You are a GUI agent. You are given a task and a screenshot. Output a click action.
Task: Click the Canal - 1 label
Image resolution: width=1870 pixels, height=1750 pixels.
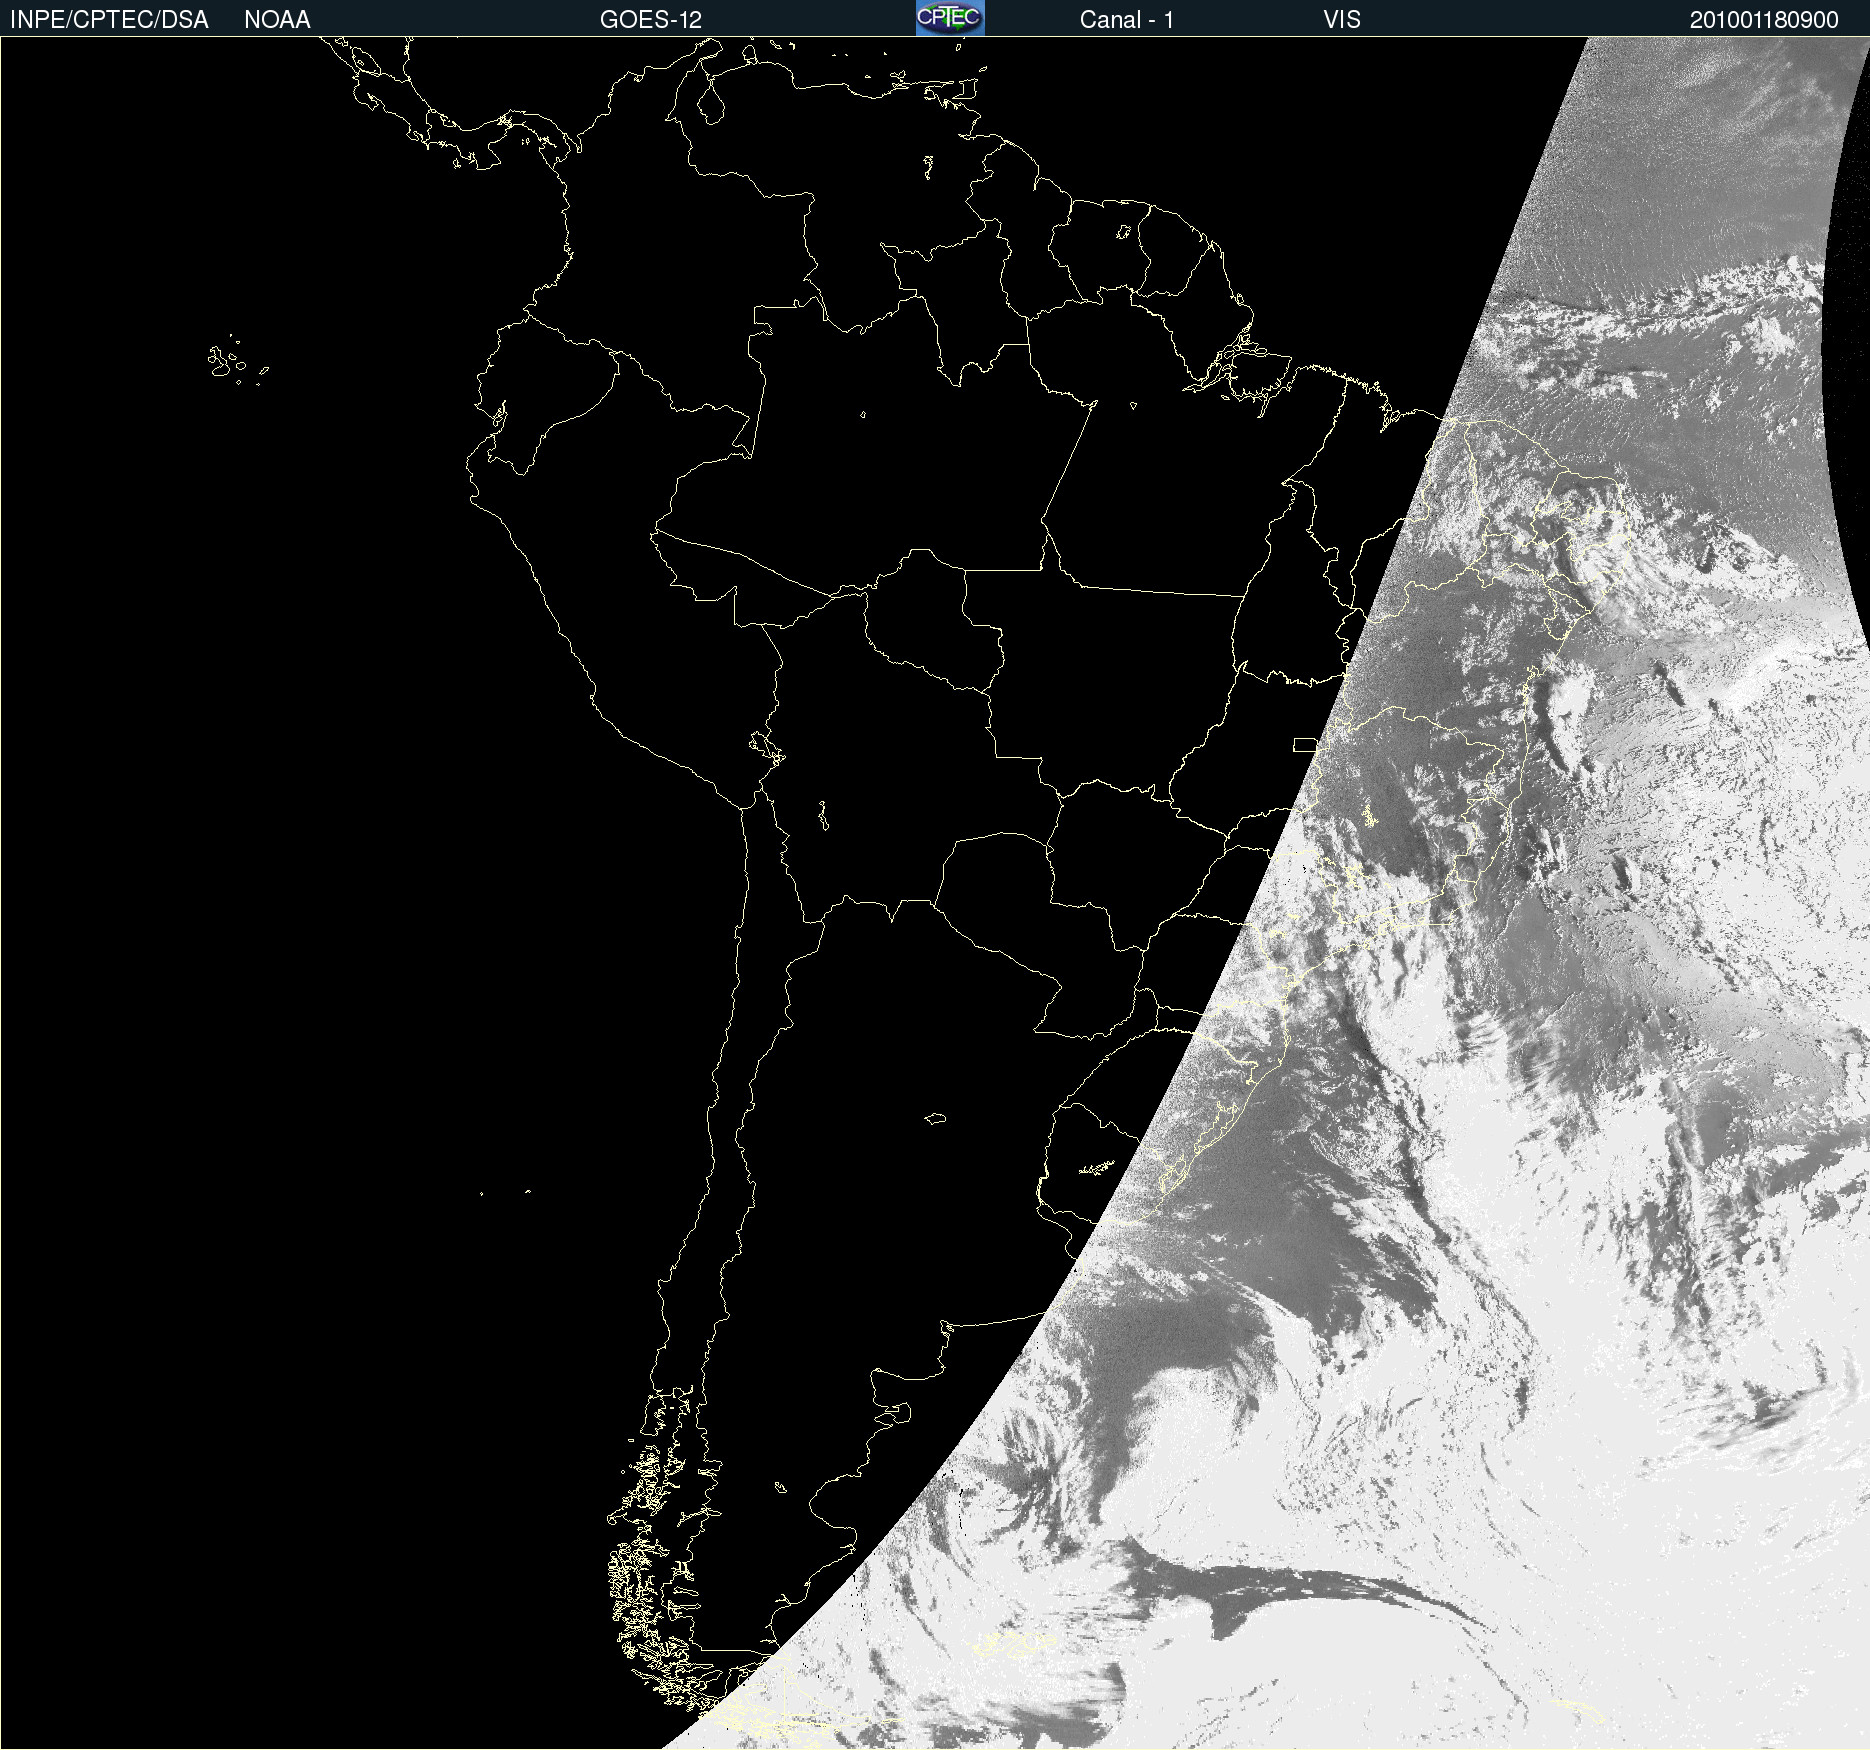coord(1126,20)
